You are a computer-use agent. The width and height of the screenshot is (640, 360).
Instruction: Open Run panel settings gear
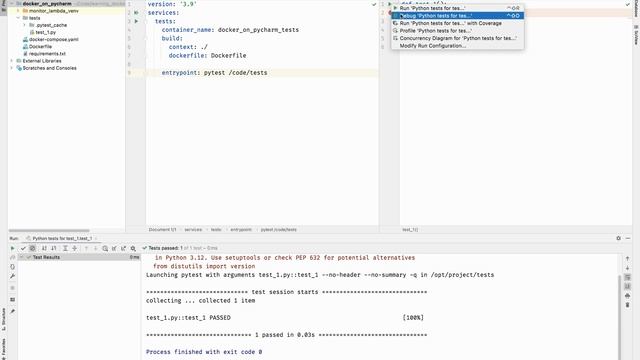(618, 238)
